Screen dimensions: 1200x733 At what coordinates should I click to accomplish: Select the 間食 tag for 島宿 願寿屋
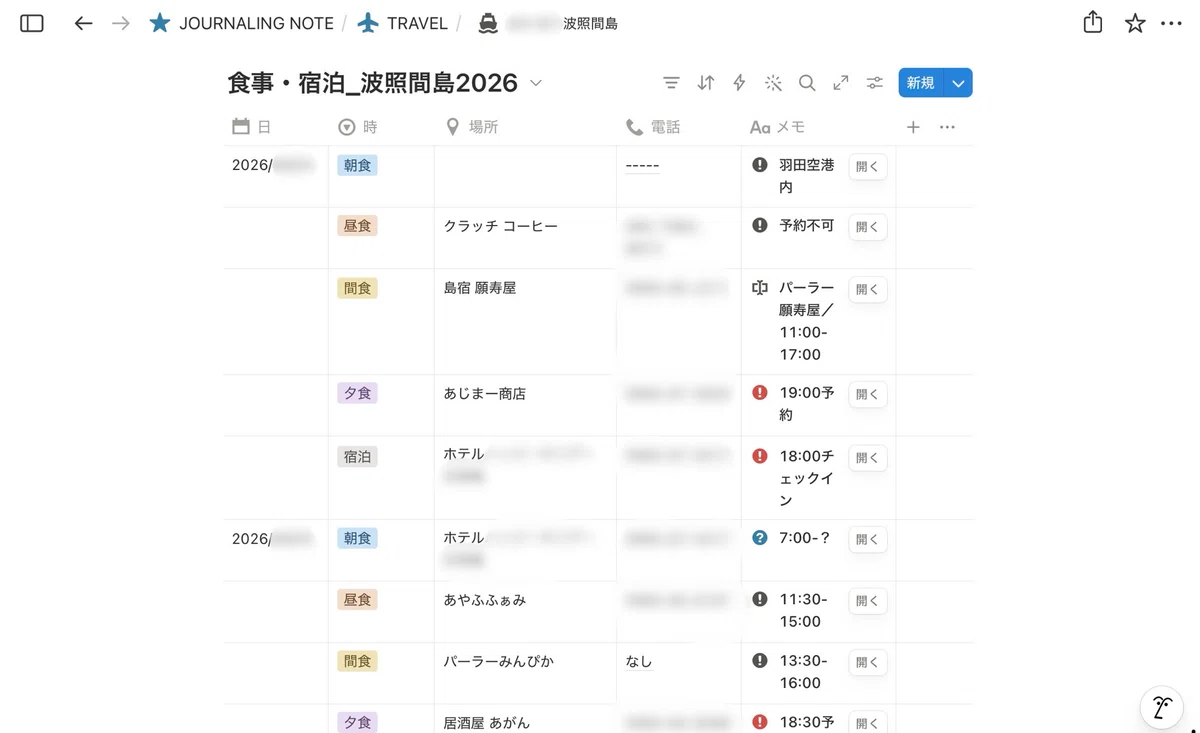[x=357, y=288]
